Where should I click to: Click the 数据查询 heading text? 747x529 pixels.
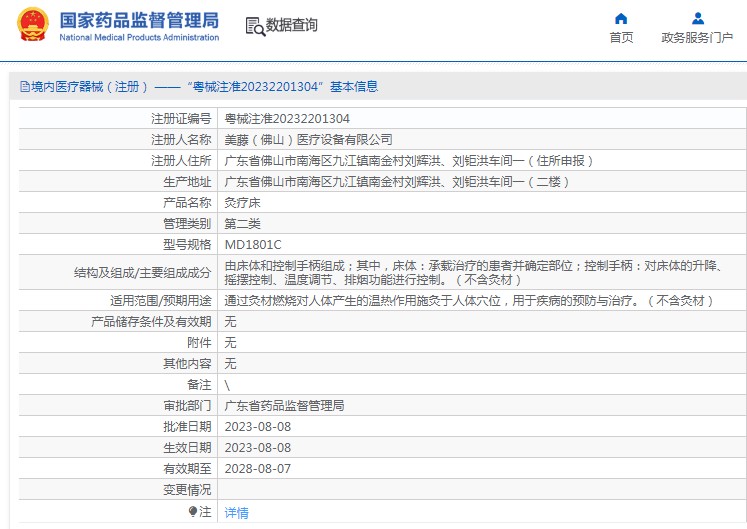click(292, 26)
